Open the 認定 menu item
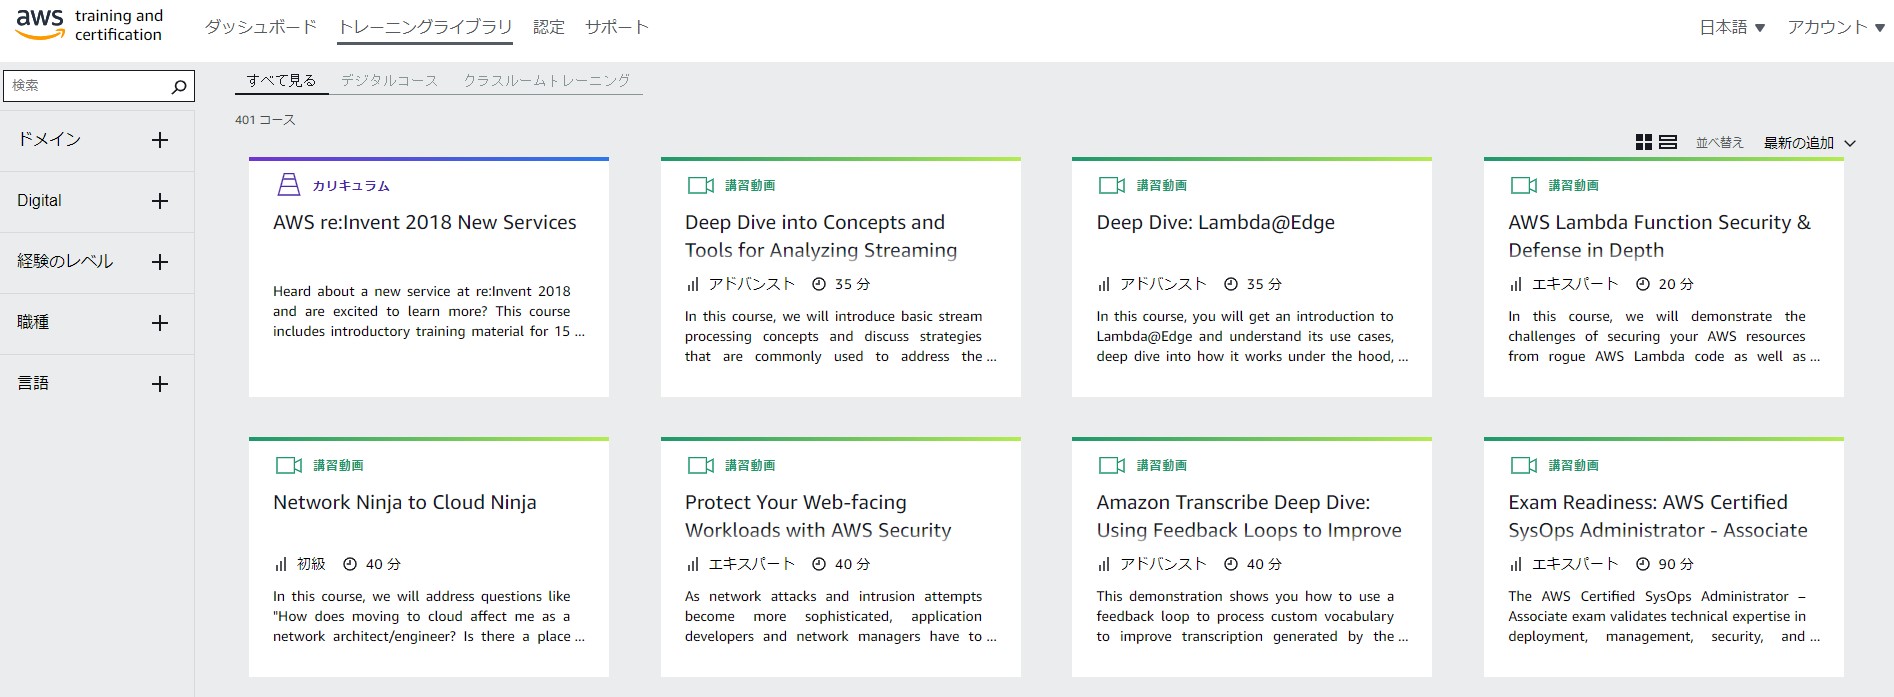The image size is (1894, 697). (x=549, y=27)
